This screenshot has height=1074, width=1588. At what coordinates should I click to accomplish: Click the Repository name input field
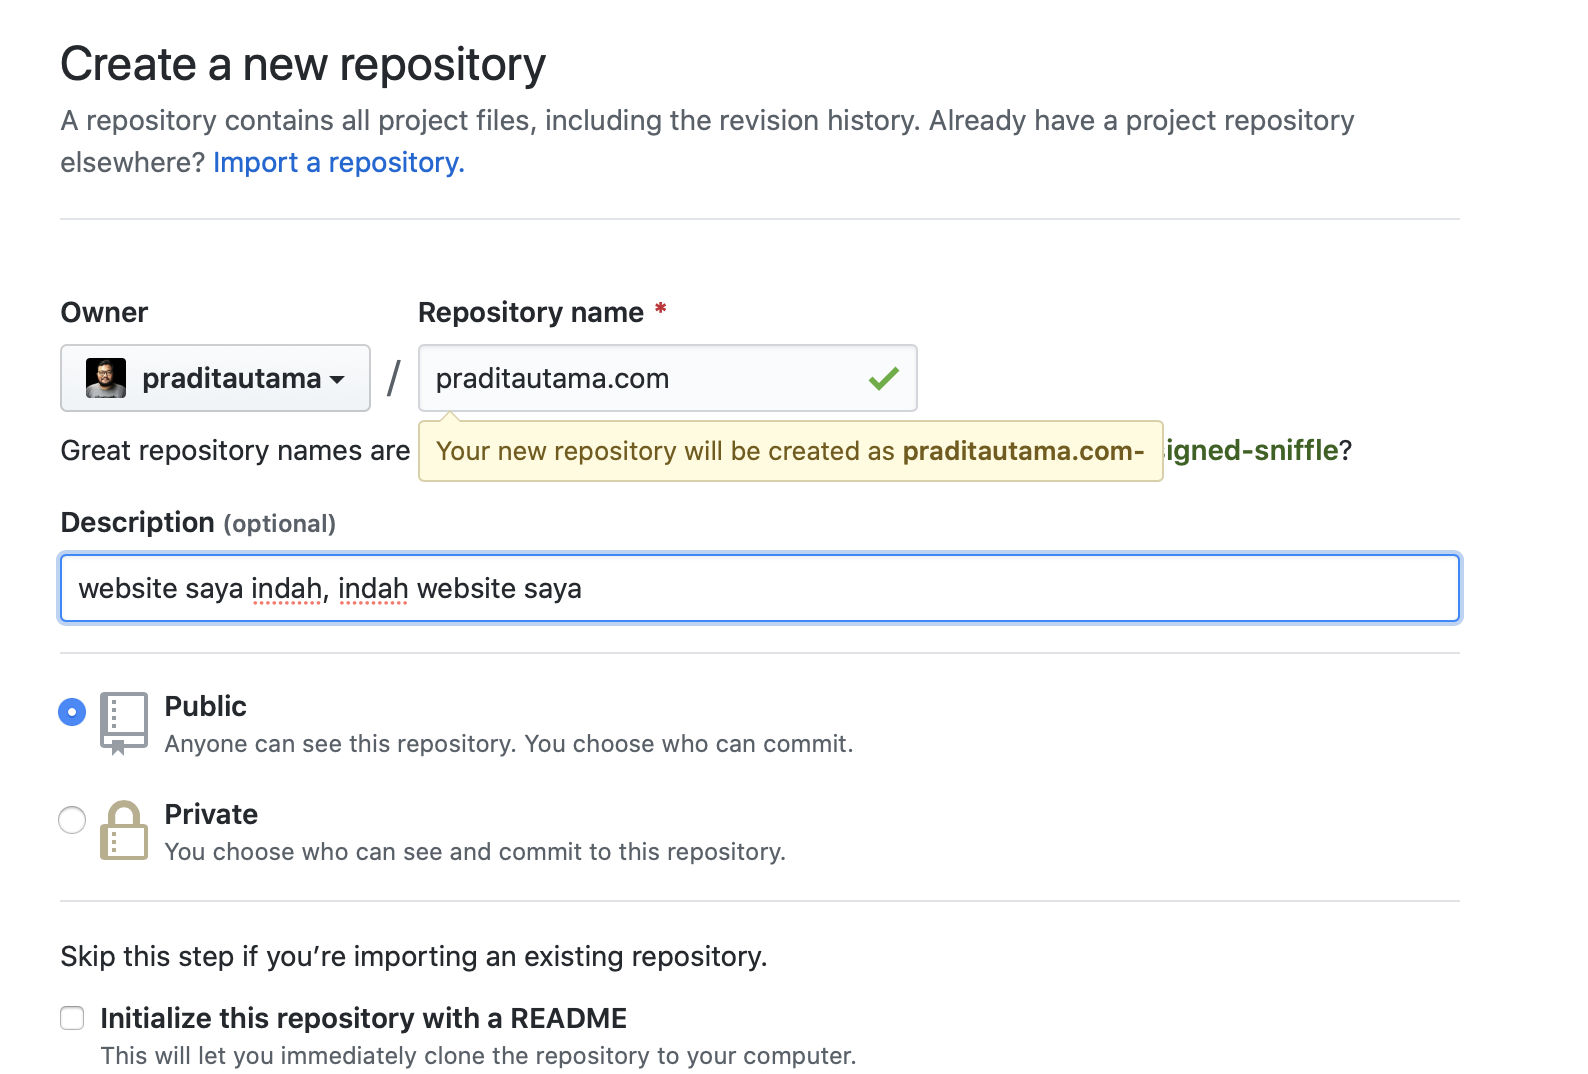(x=667, y=378)
